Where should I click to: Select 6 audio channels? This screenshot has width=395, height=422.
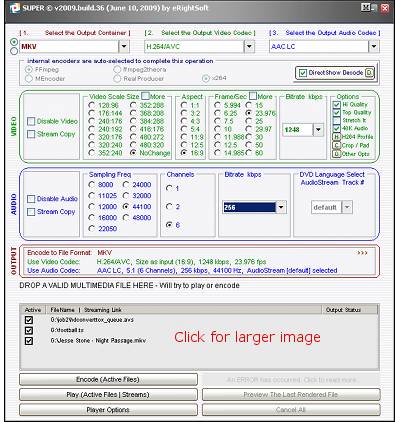pos(169,225)
